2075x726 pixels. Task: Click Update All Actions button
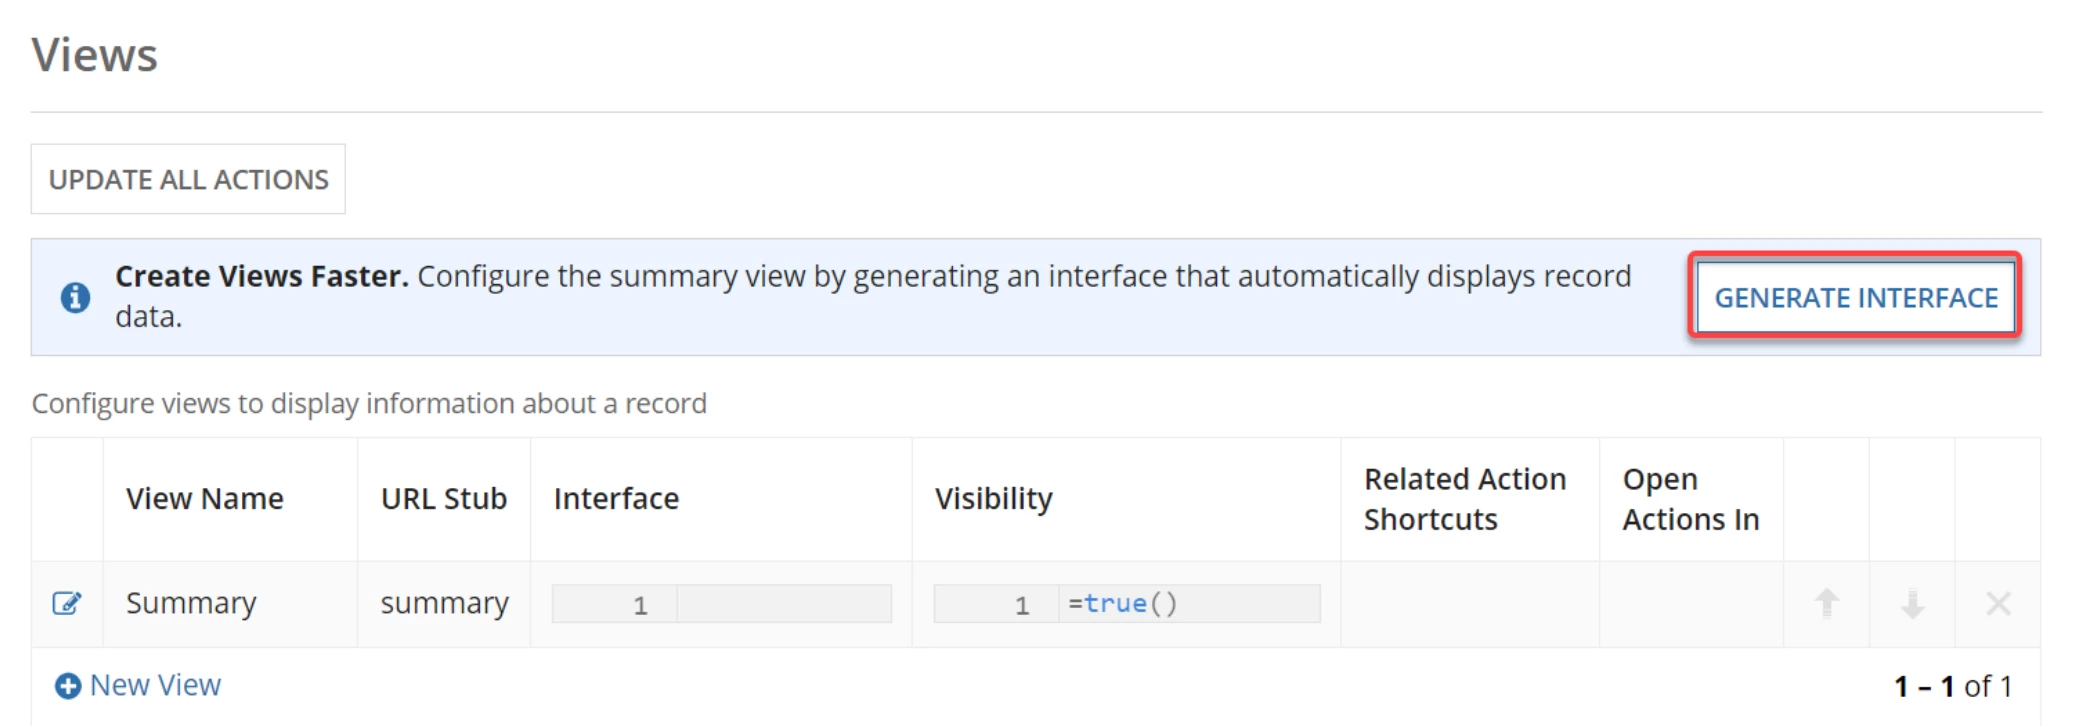pyautogui.click(x=188, y=179)
